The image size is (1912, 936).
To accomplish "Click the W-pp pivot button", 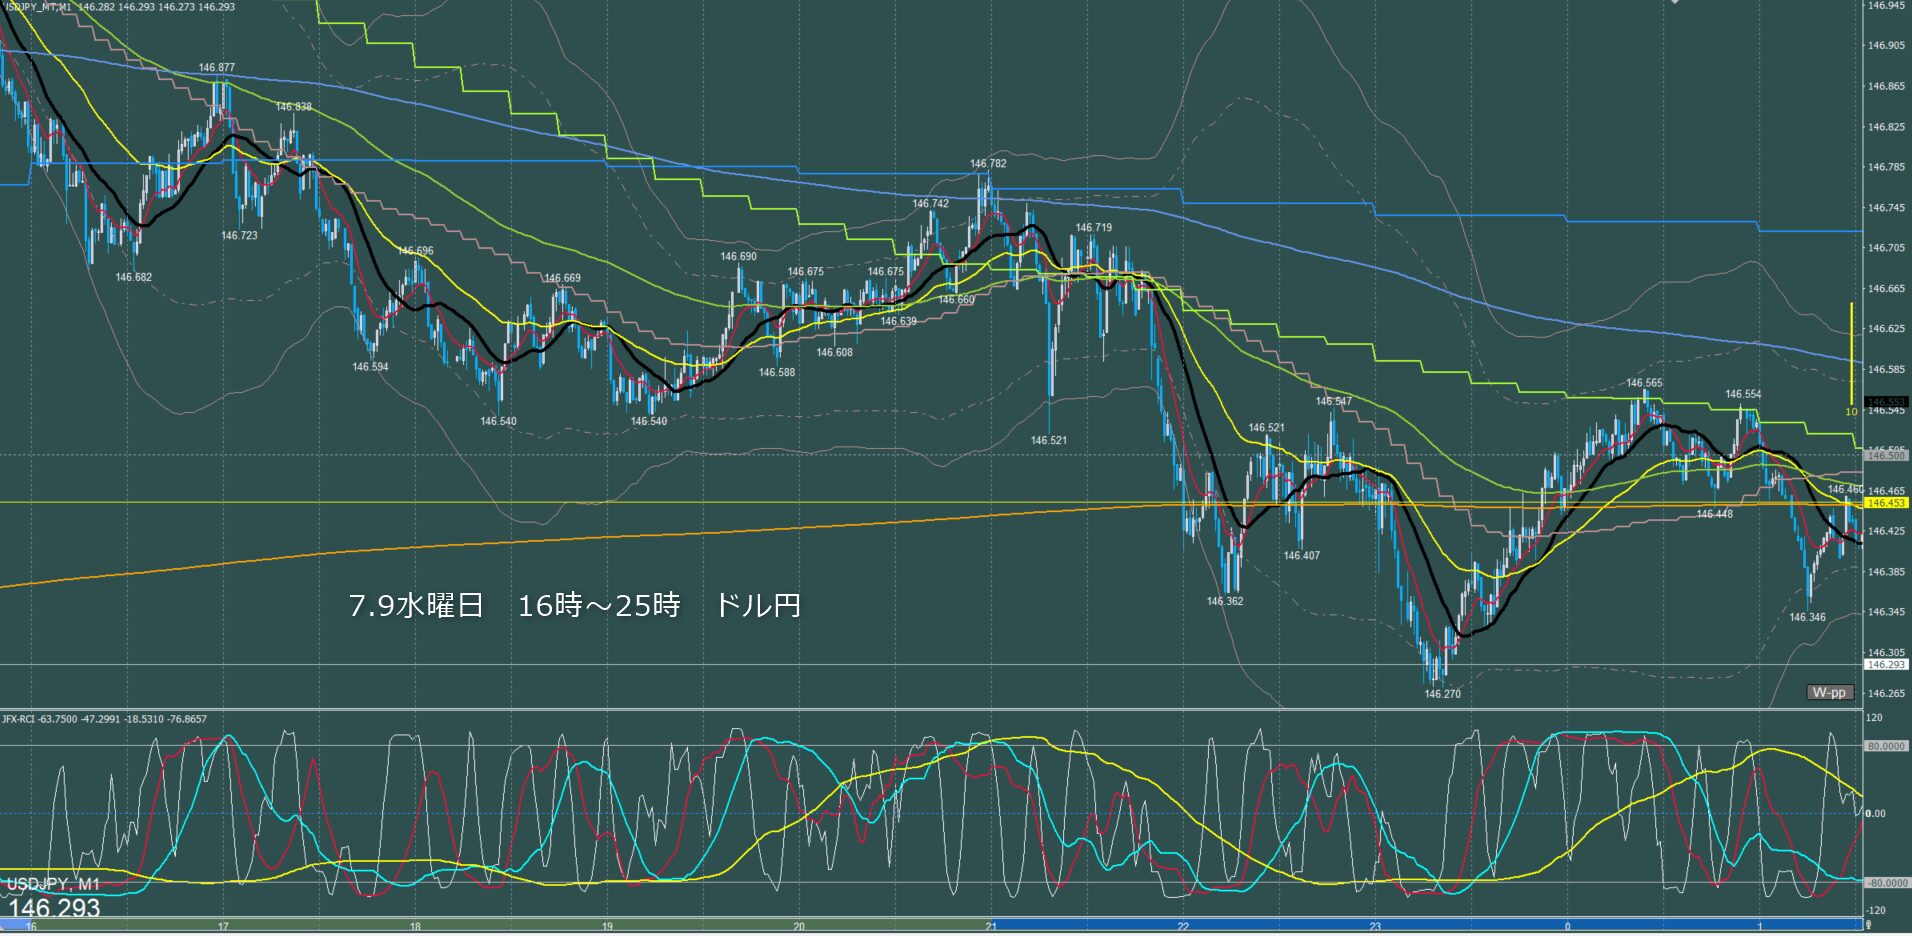I will click(1830, 692).
